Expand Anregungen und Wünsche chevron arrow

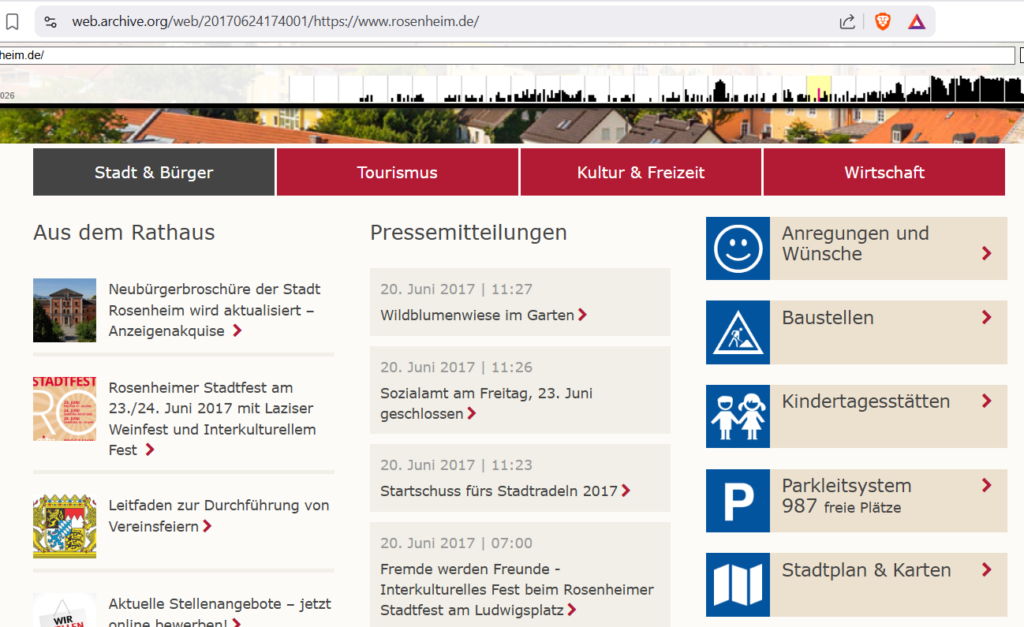(x=987, y=253)
